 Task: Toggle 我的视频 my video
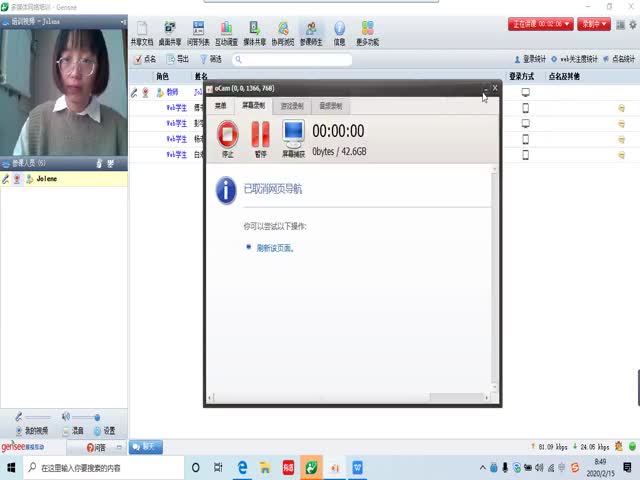coord(32,431)
